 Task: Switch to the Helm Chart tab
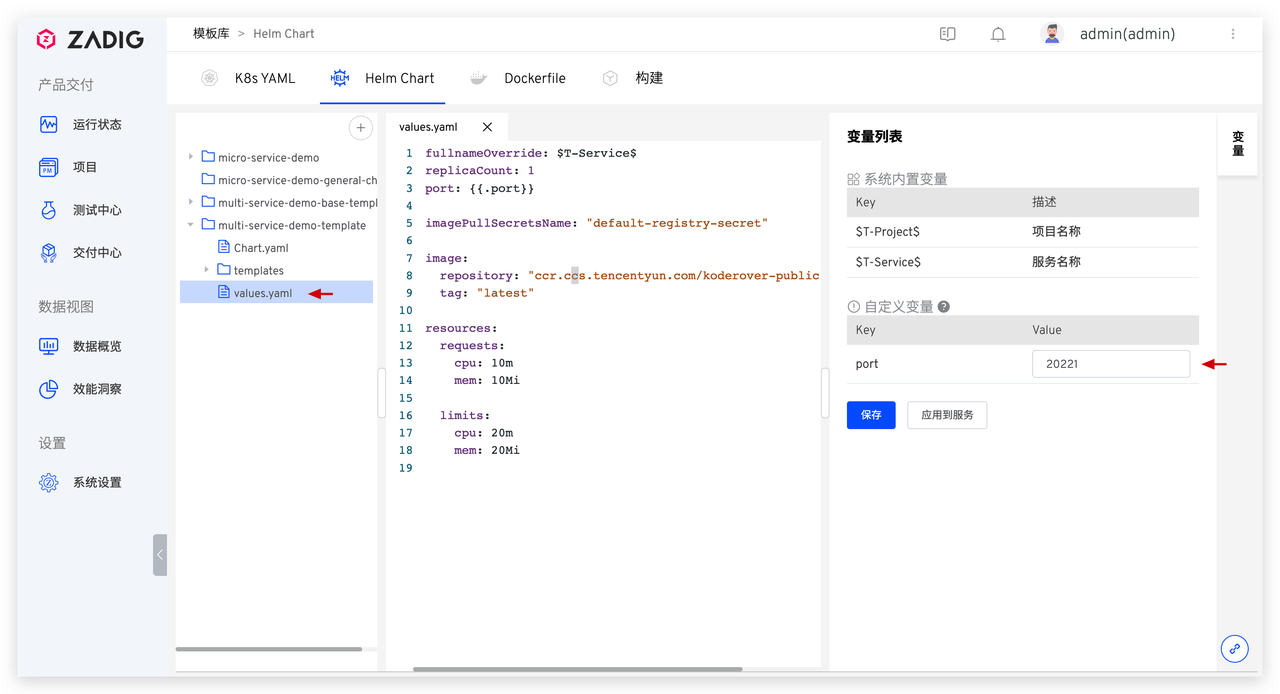383,78
